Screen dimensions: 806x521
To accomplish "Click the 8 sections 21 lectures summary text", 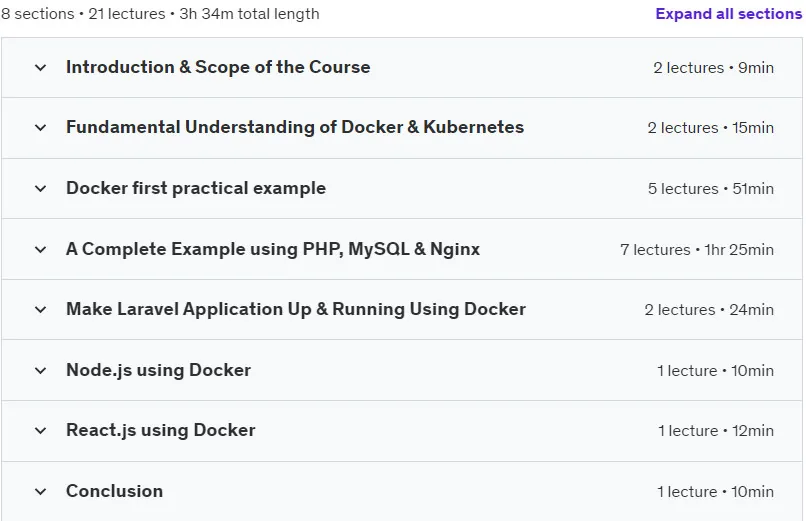I will coord(160,14).
